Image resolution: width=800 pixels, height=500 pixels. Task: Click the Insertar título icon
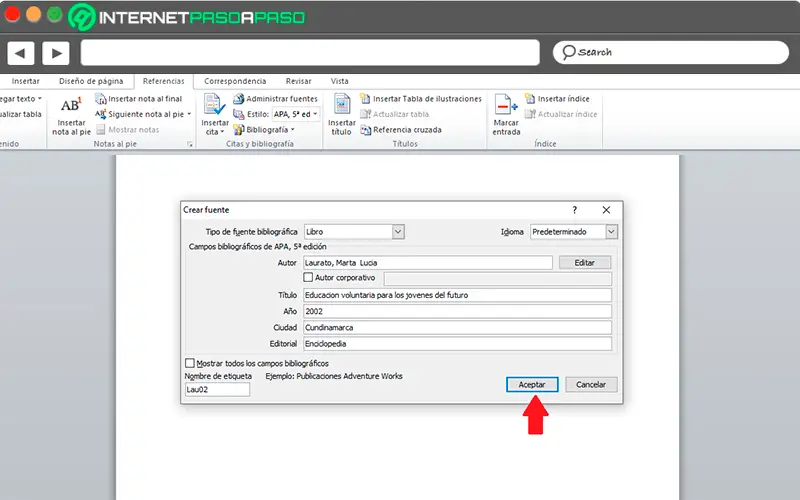[342, 104]
